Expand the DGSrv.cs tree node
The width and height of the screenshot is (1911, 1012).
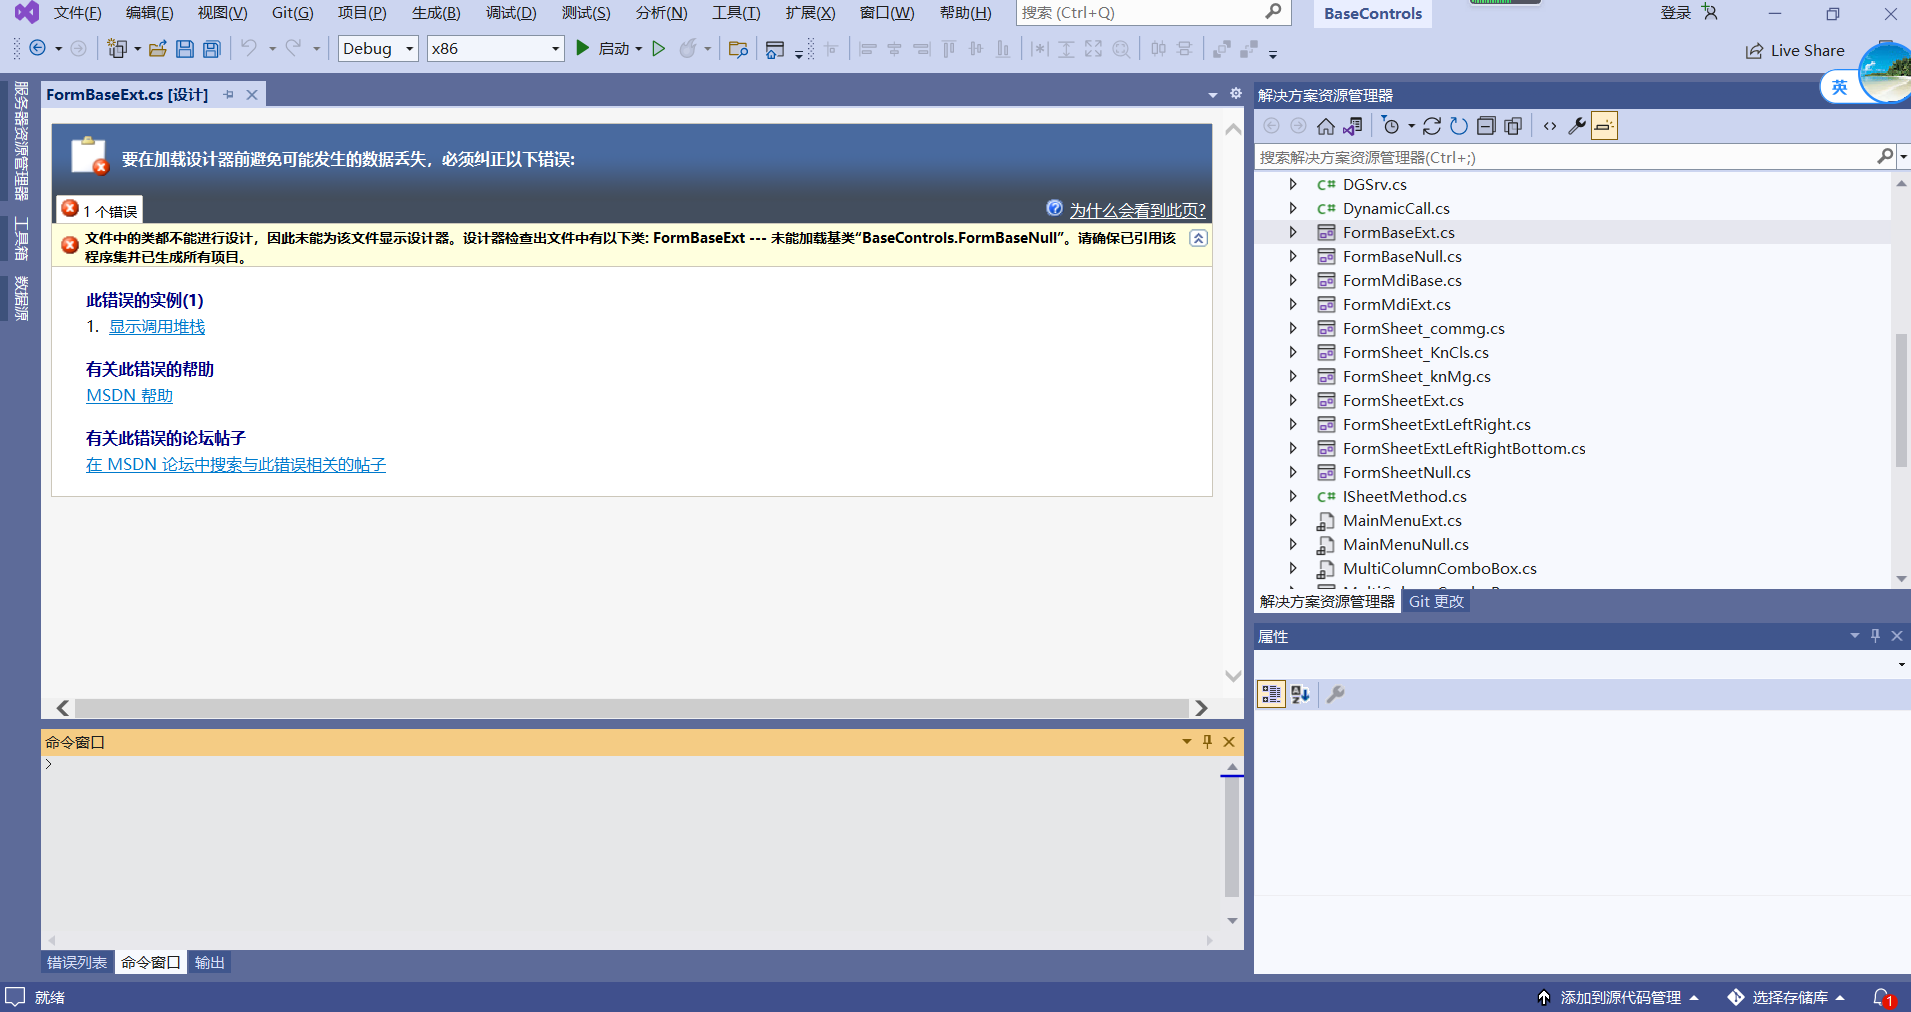pos(1293,184)
